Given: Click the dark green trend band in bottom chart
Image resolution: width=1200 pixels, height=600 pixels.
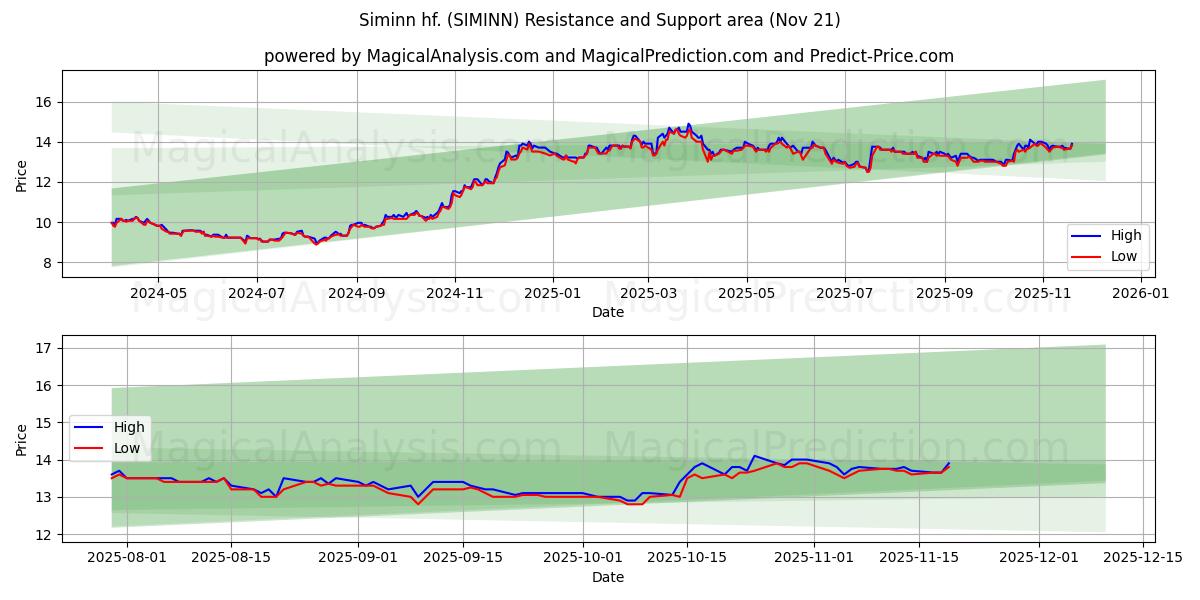Looking at the screenshot, I should (x=900, y=470).
